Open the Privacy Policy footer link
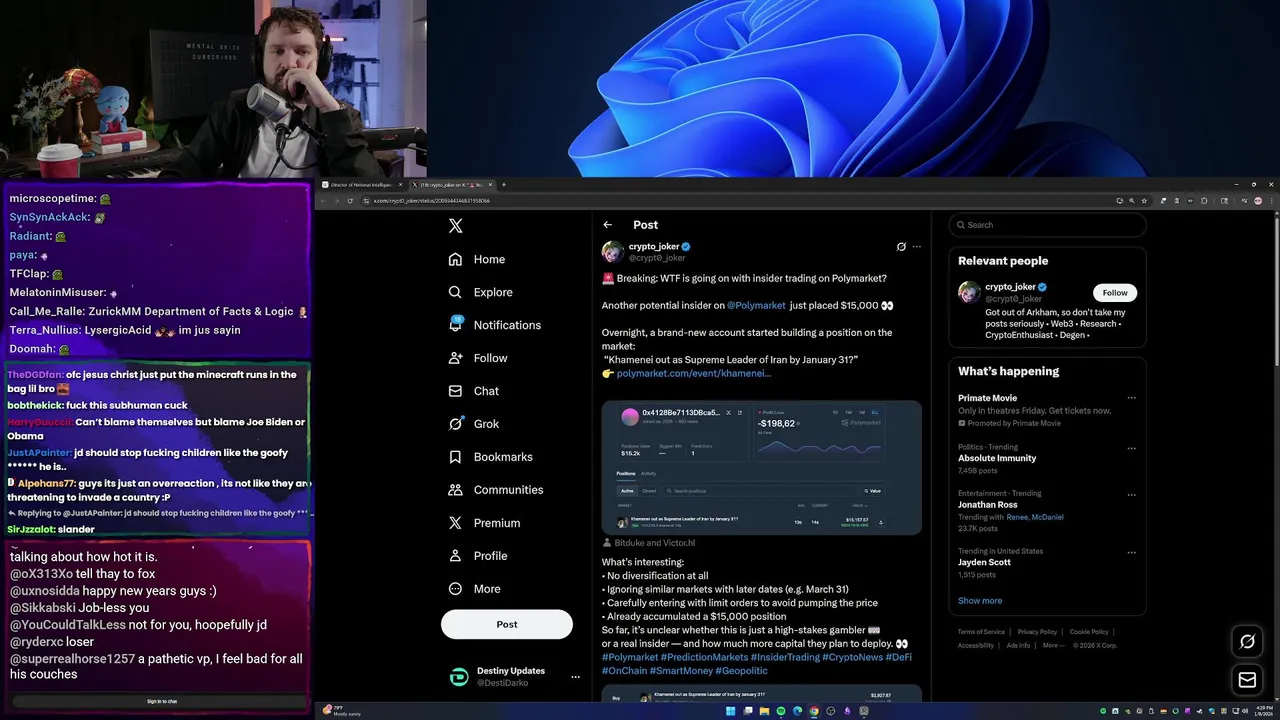Image resolution: width=1280 pixels, height=720 pixels. (x=1037, y=632)
